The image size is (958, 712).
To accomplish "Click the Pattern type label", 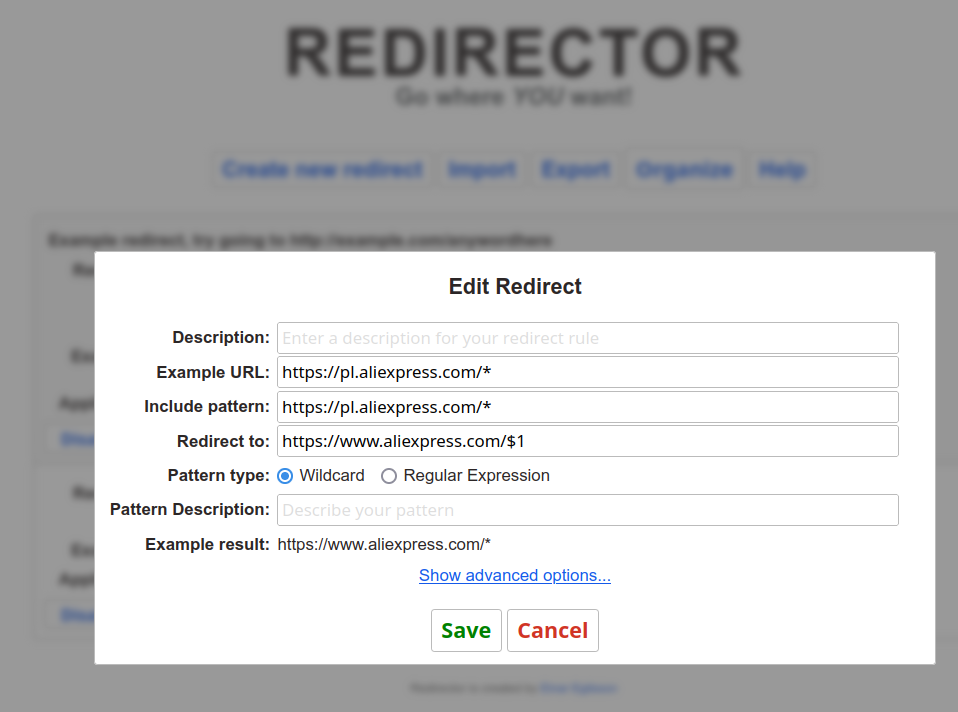I will 219,475.
